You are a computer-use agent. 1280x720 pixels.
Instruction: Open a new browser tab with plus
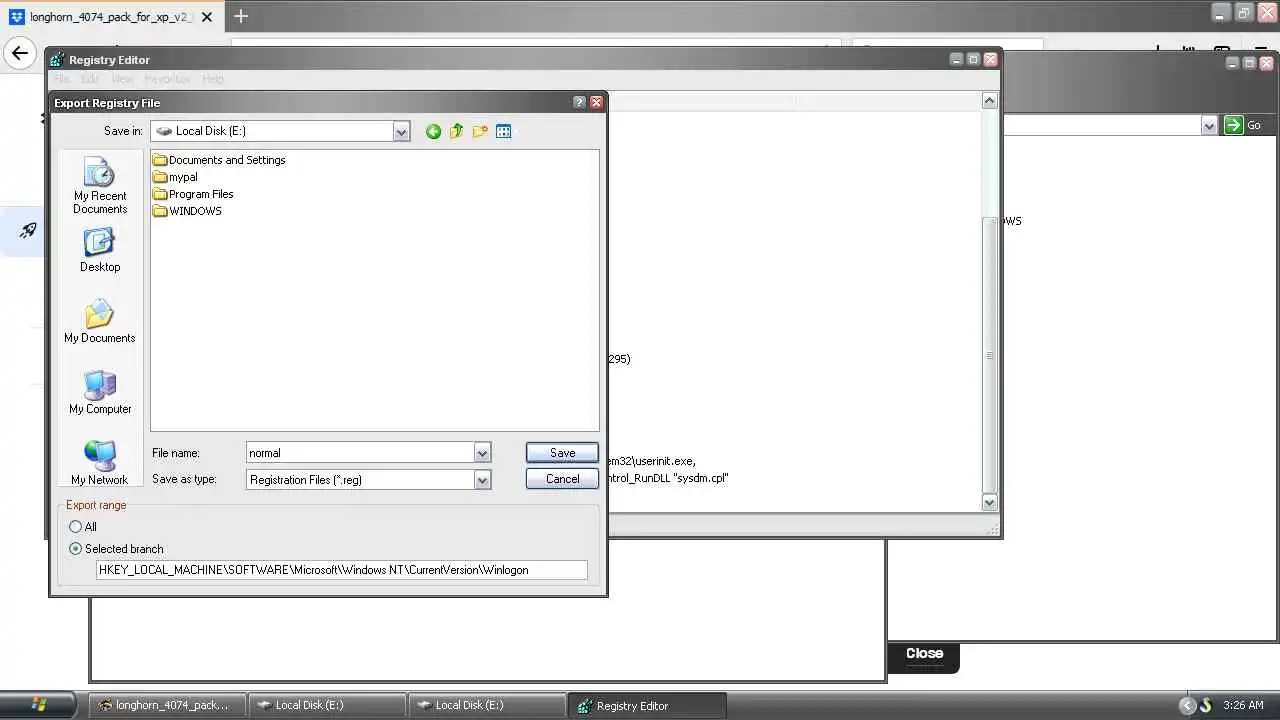241,16
